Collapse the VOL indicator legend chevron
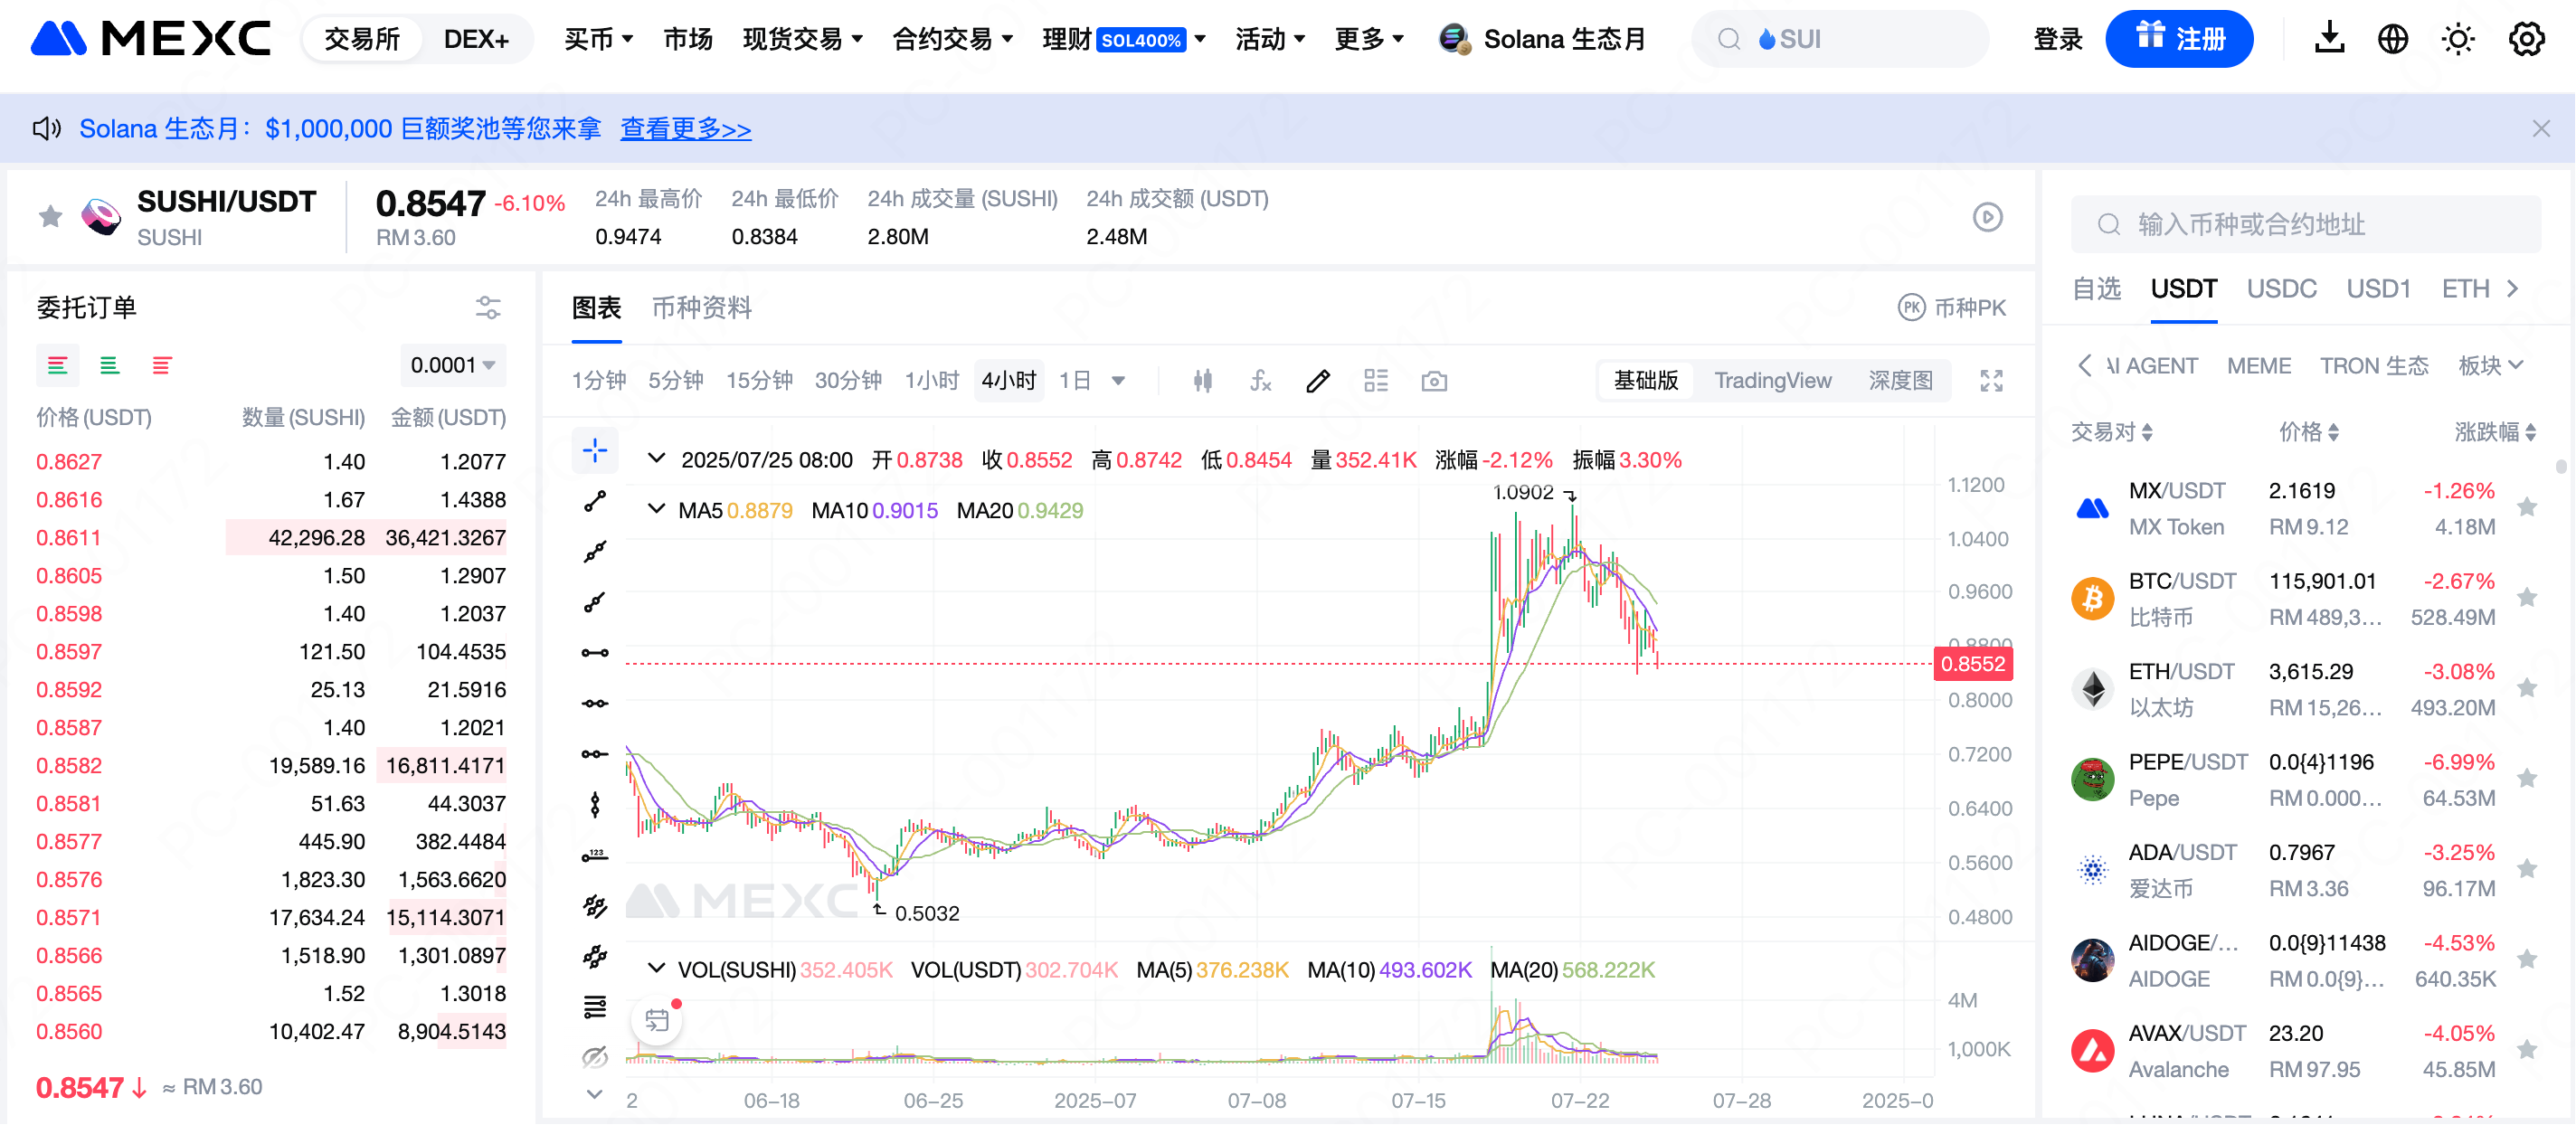Screen dimensions: 2576x1125 [656, 969]
